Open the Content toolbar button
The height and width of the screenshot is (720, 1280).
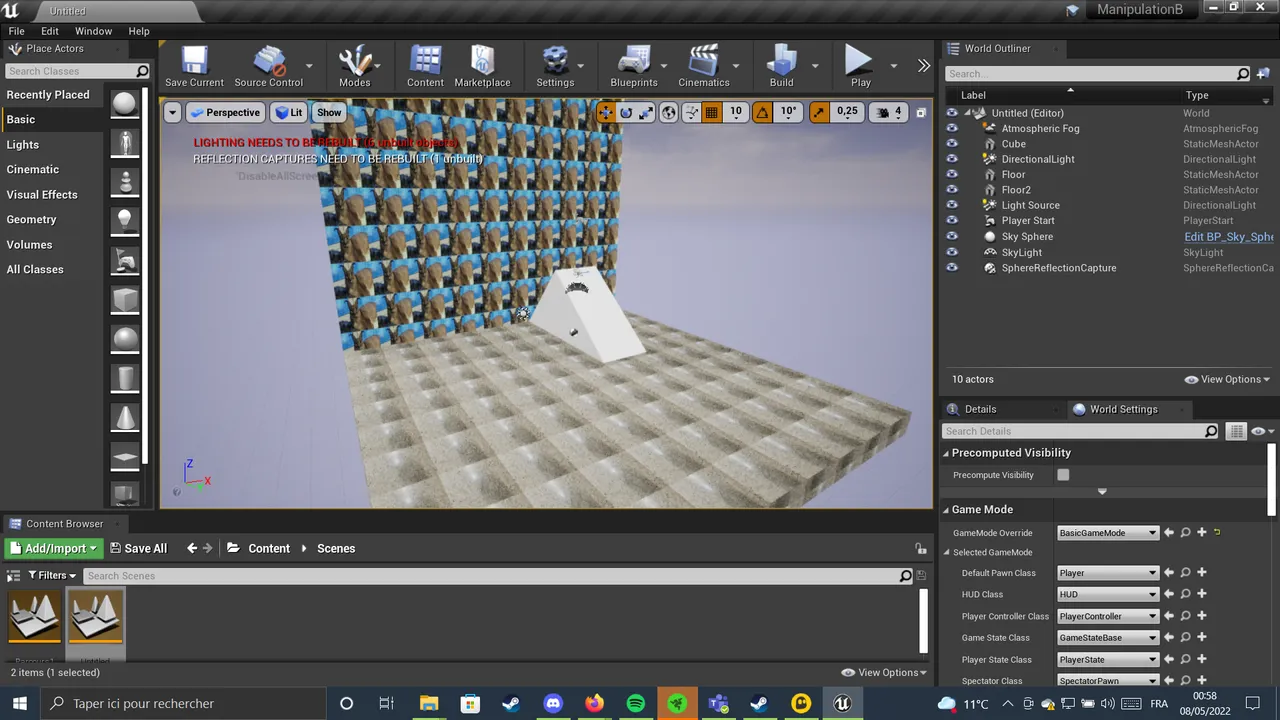[x=425, y=67]
